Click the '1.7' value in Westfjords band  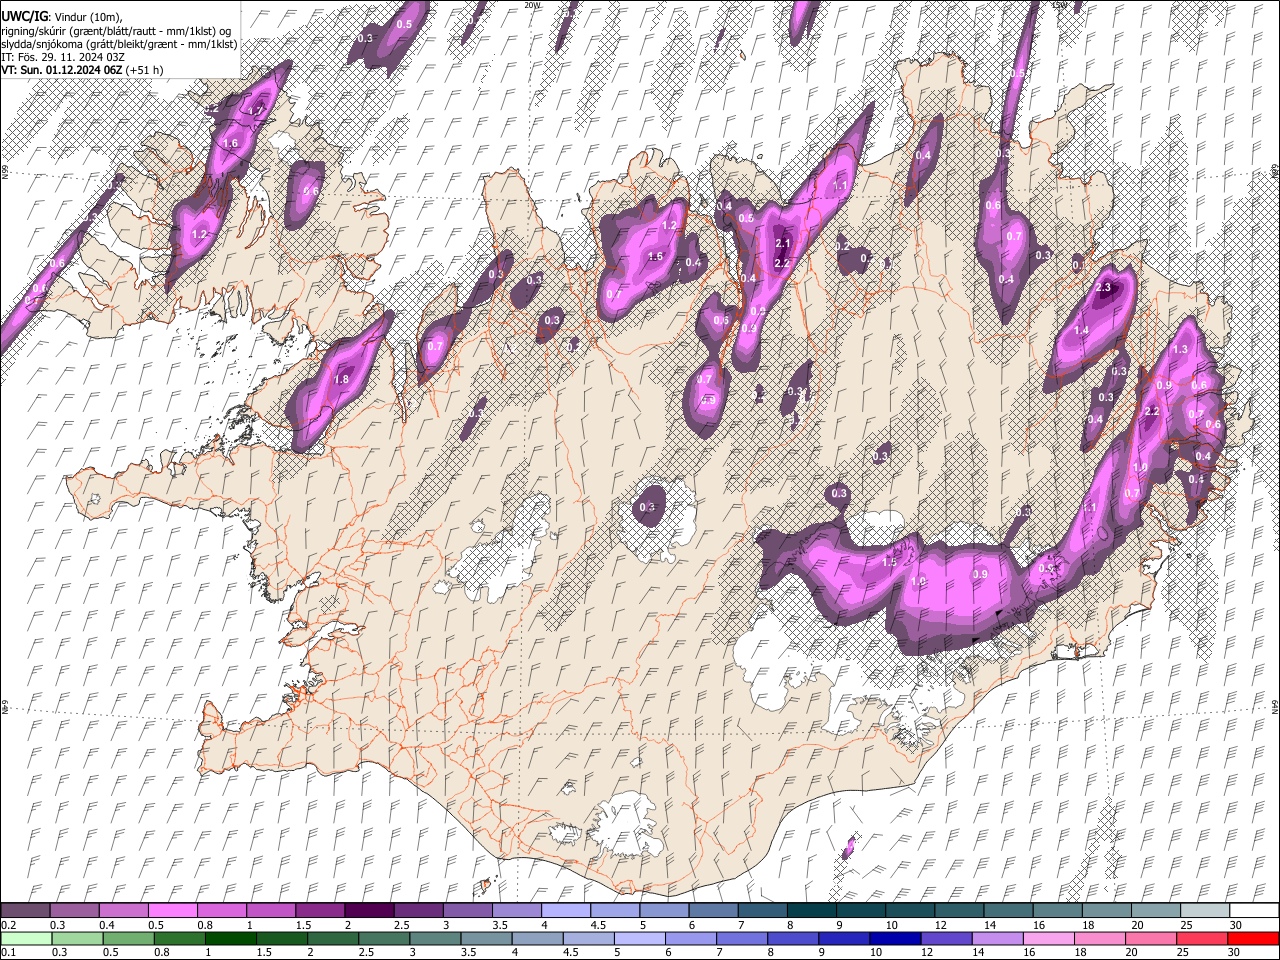256,110
